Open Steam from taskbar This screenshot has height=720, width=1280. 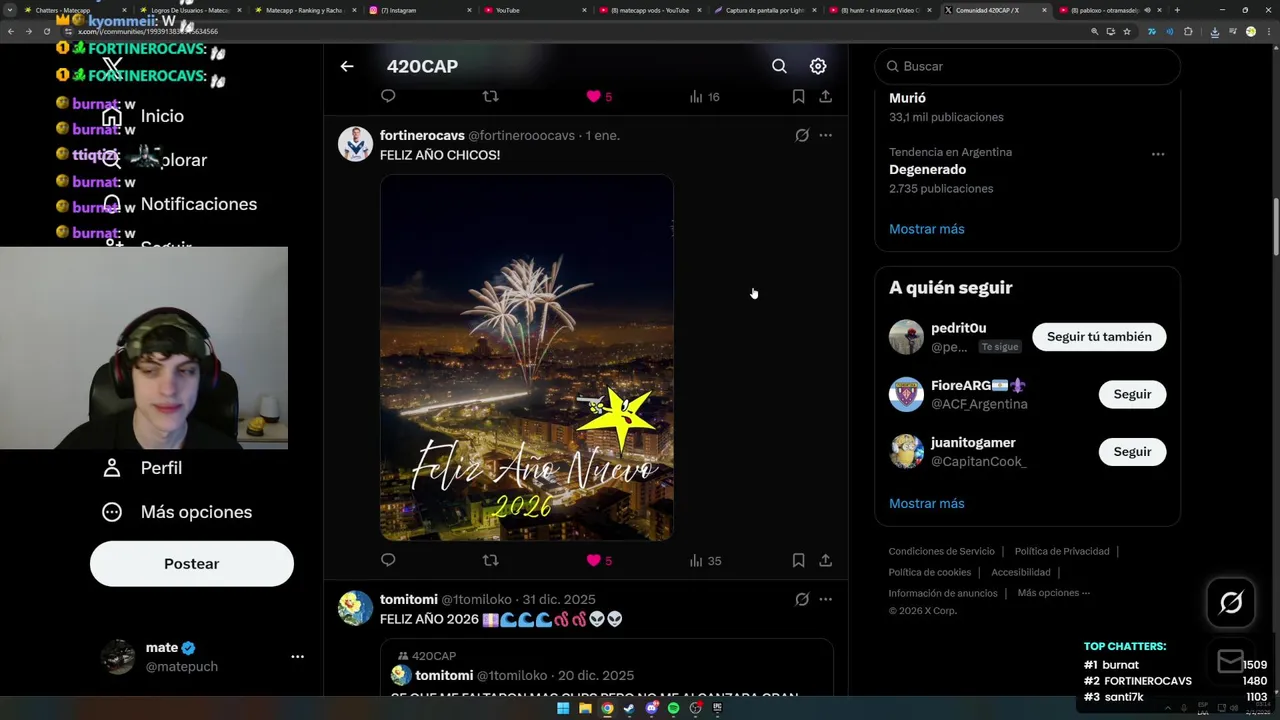tap(629, 708)
